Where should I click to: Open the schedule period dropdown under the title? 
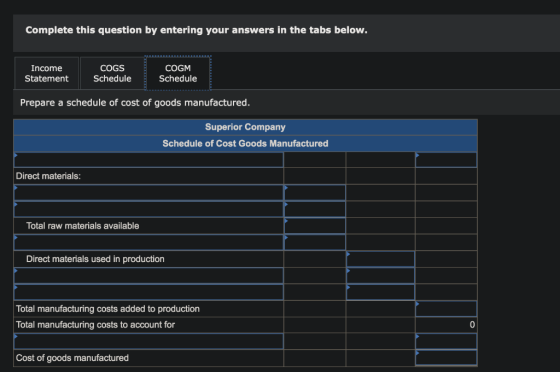[x=149, y=160]
